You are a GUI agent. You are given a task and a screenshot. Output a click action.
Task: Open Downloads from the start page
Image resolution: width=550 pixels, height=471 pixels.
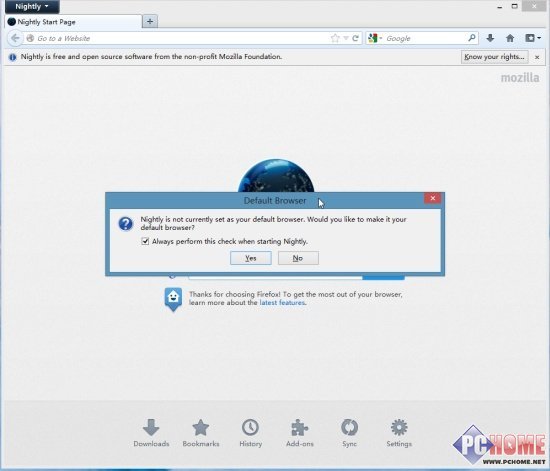(151, 433)
